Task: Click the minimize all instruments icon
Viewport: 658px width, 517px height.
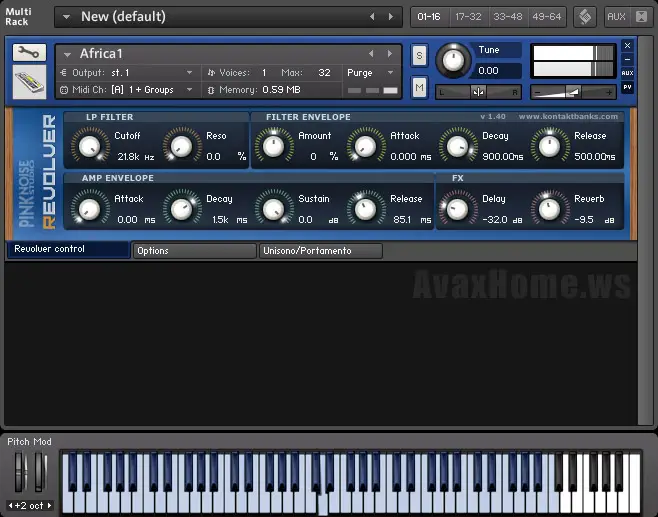Action: point(642,17)
